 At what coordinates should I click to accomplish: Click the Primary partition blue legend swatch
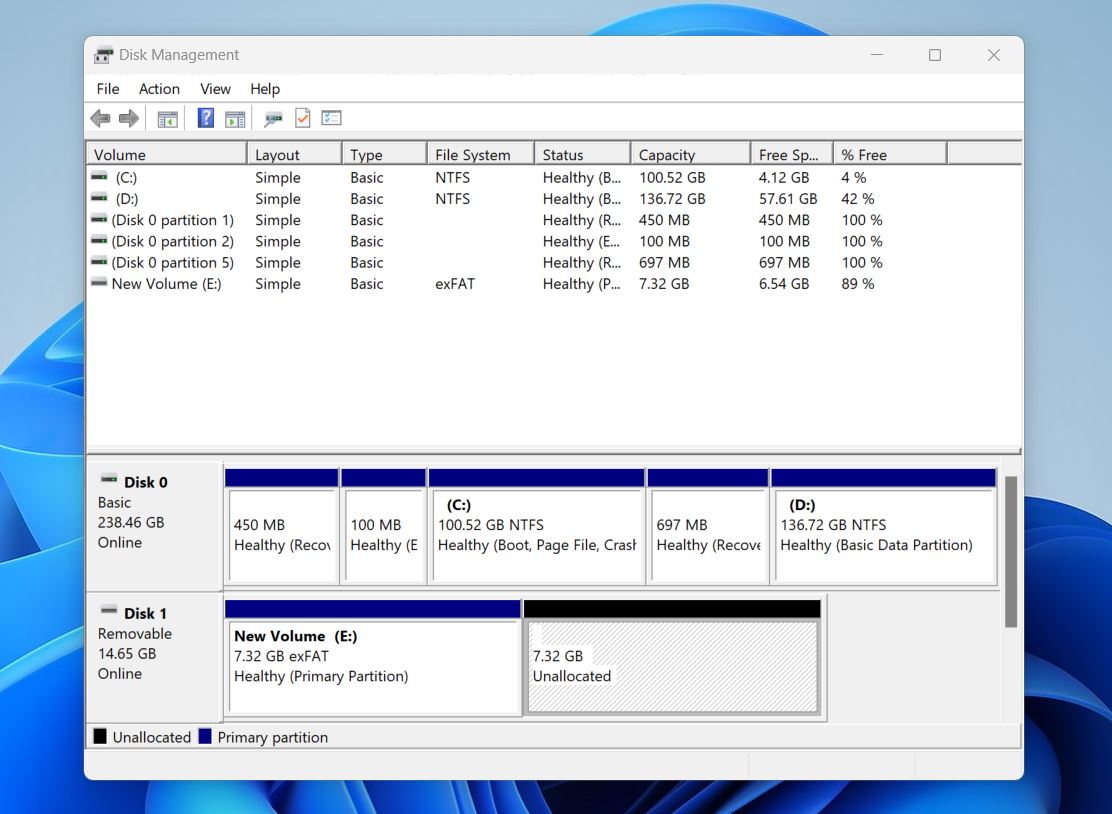pos(207,737)
